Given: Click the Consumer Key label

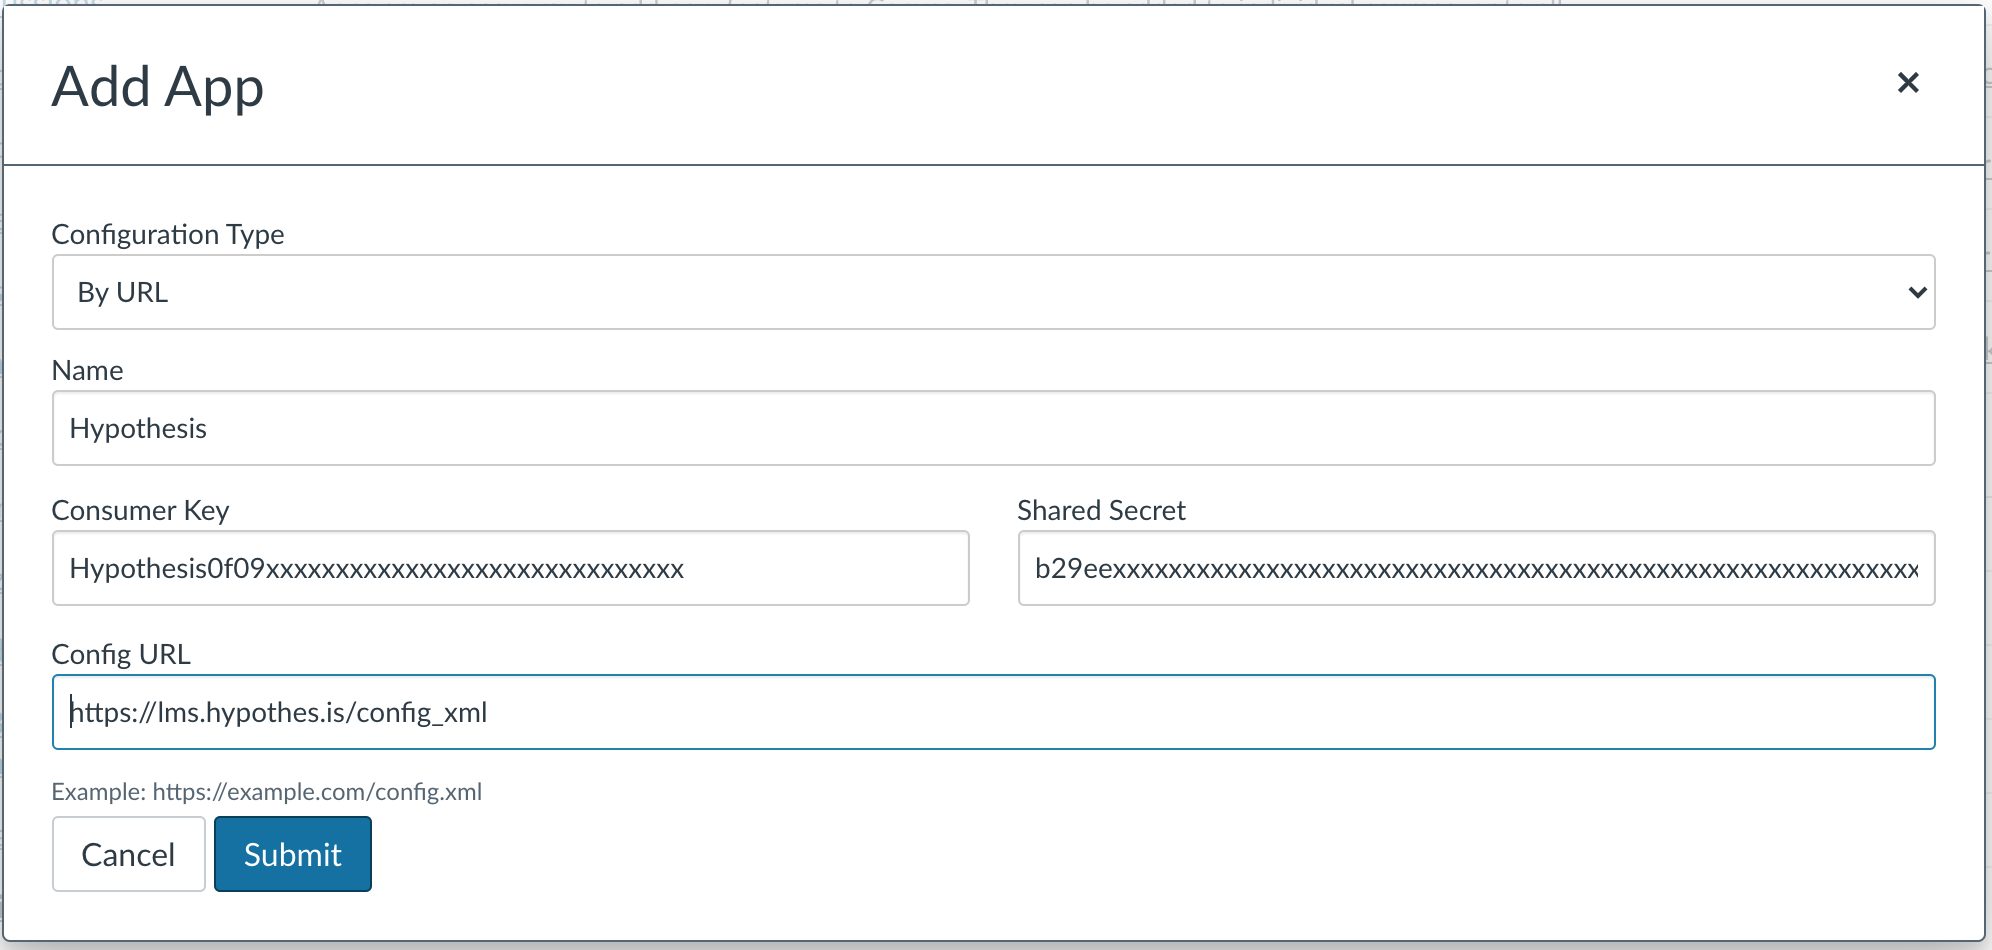Looking at the screenshot, I should coord(141,510).
